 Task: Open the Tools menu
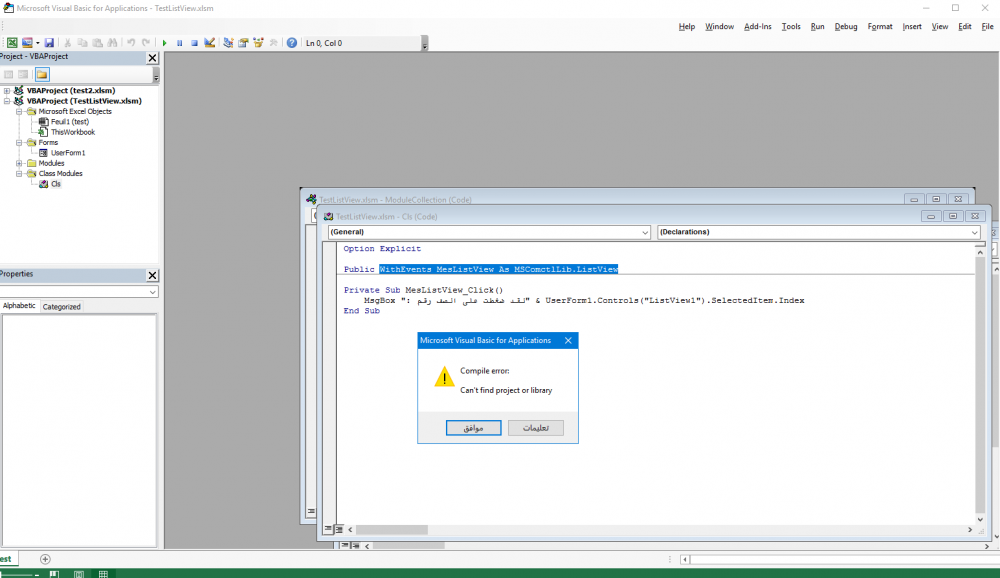point(791,26)
